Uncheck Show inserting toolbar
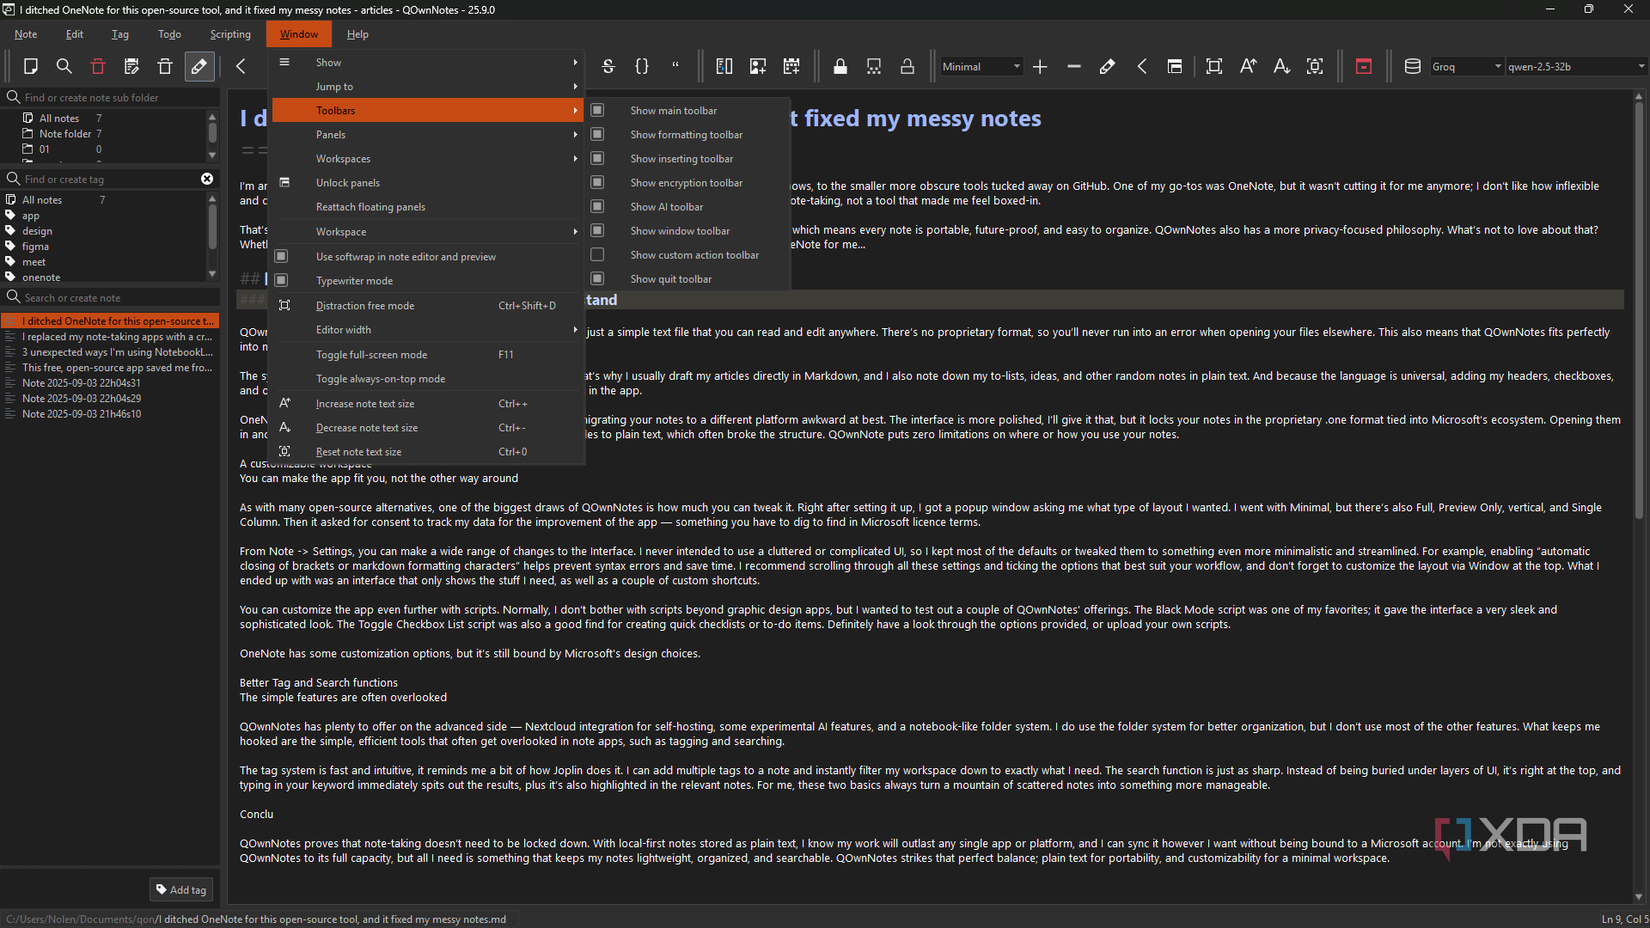1650x928 pixels. point(597,158)
